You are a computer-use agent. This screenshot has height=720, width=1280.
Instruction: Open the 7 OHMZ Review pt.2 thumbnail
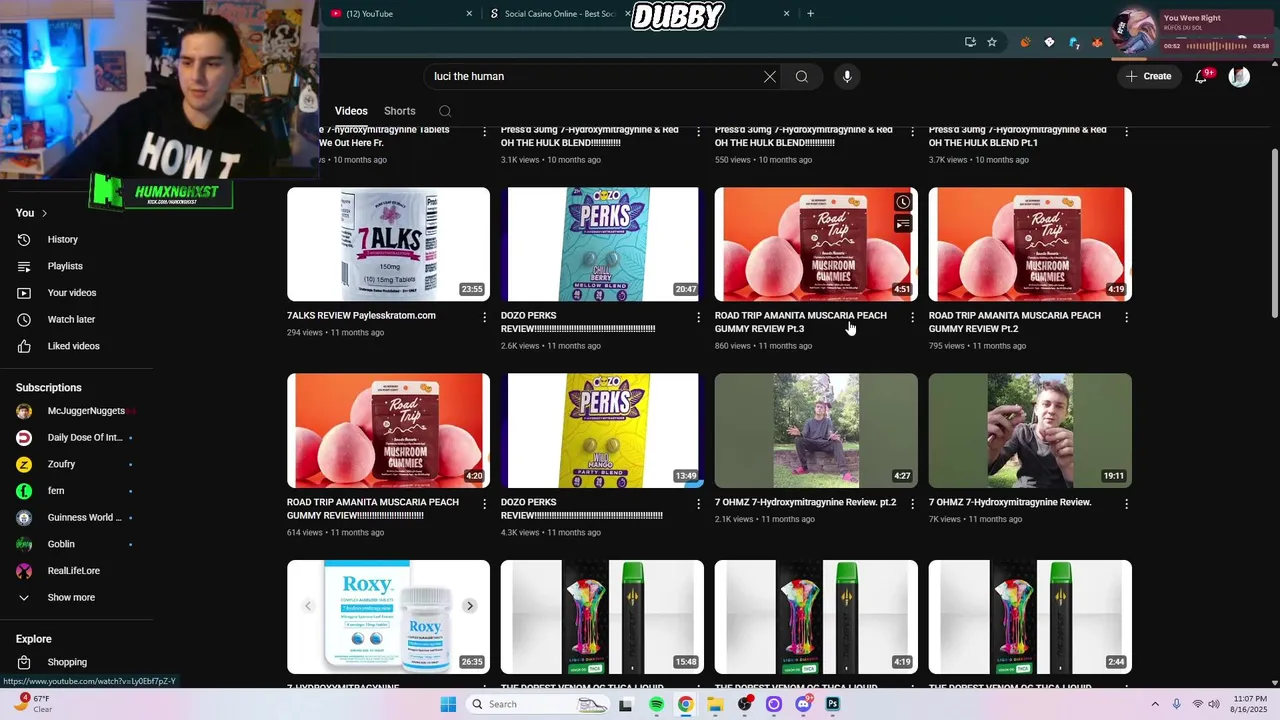click(x=816, y=431)
